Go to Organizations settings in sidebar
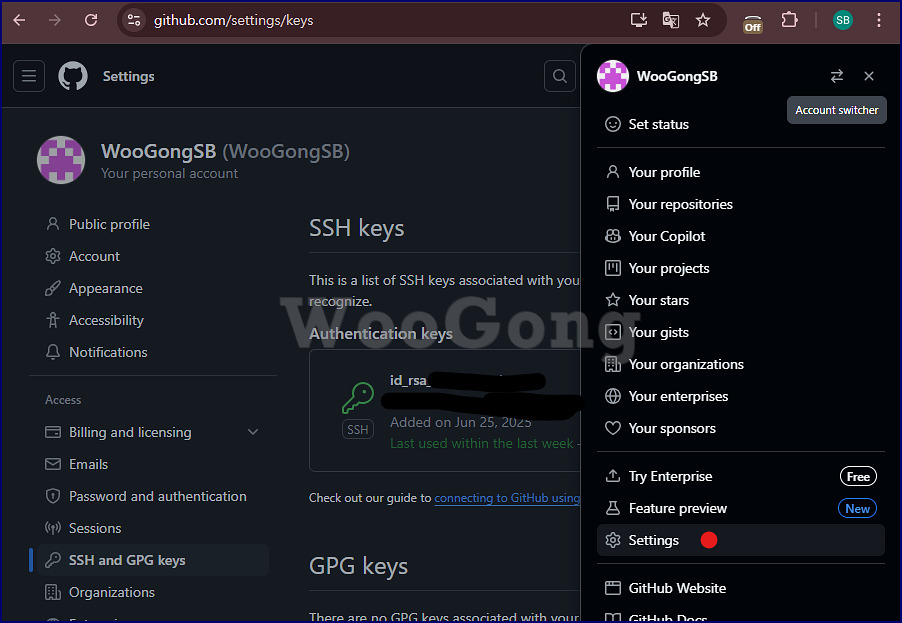The height and width of the screenshot is (623, 902). (153, 593)
